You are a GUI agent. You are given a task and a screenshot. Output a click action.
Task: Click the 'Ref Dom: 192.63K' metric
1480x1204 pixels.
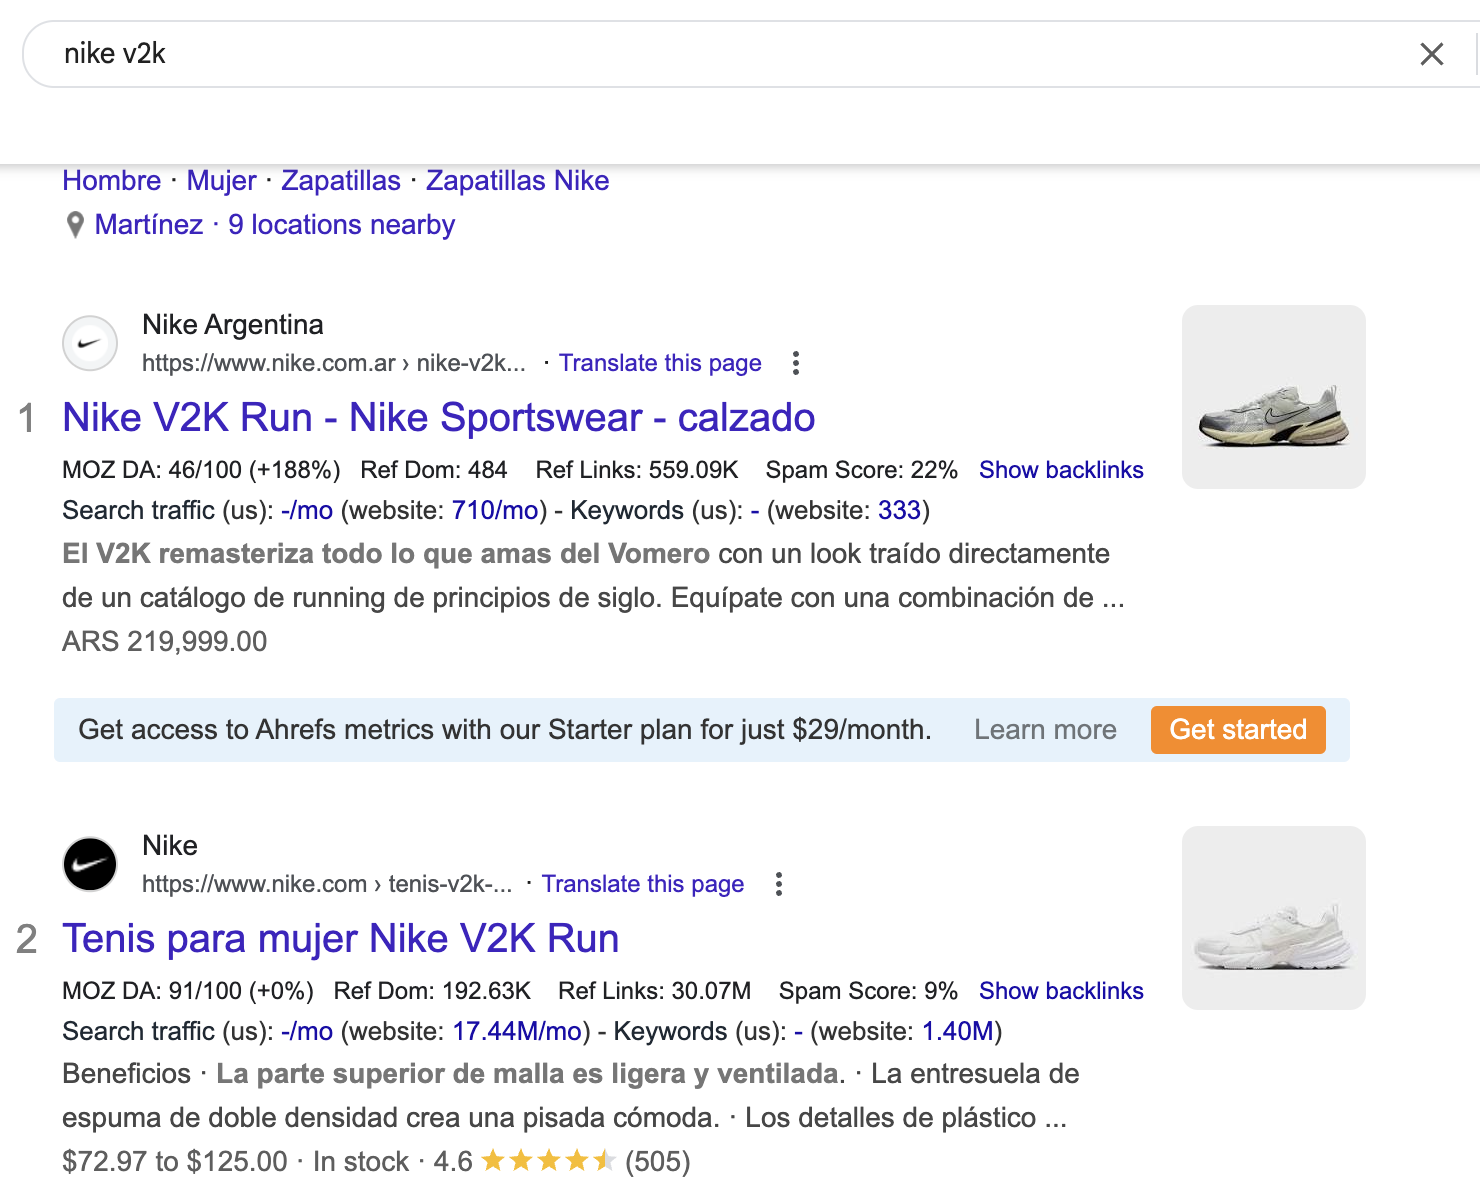pyautogui.click(x=432, y=991)
